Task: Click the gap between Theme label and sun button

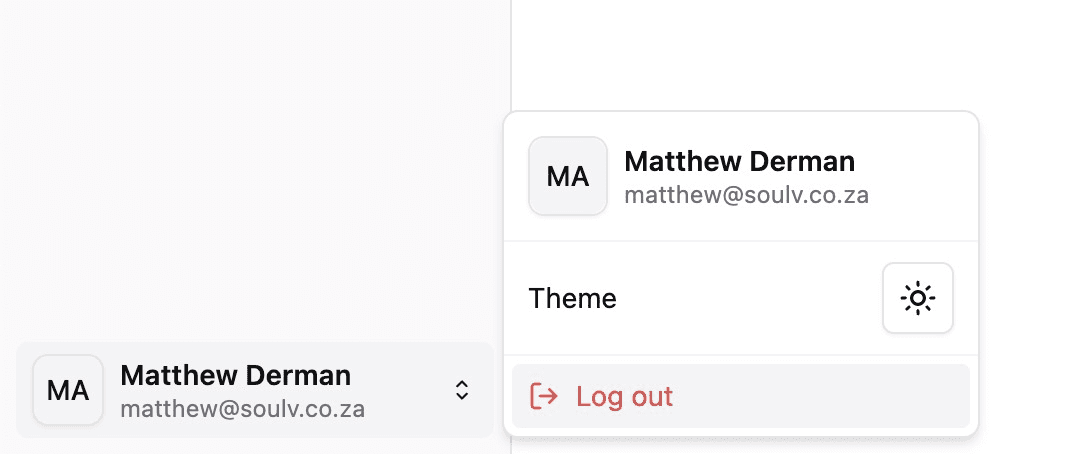Action: tap(750, 298)
